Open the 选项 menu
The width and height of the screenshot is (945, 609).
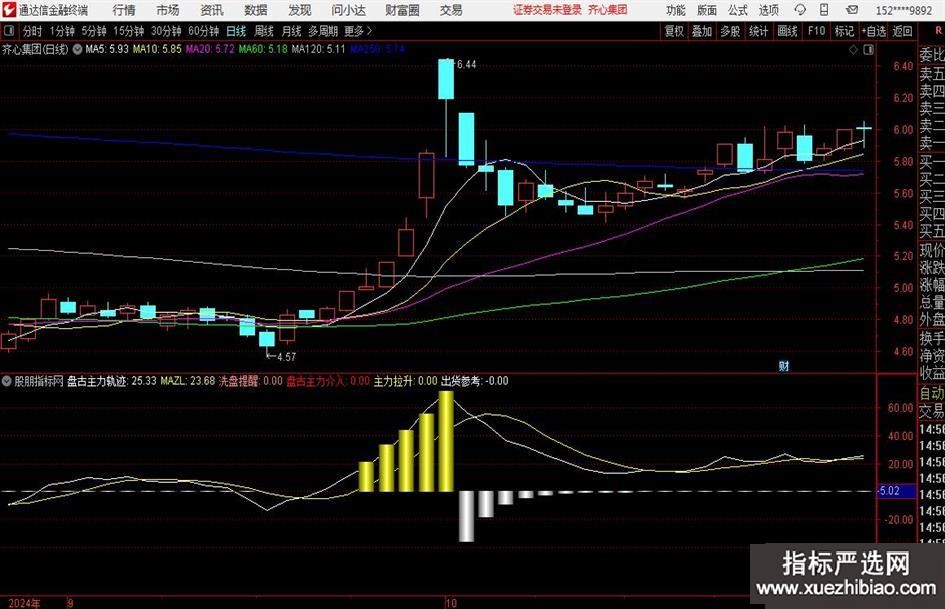768,10
